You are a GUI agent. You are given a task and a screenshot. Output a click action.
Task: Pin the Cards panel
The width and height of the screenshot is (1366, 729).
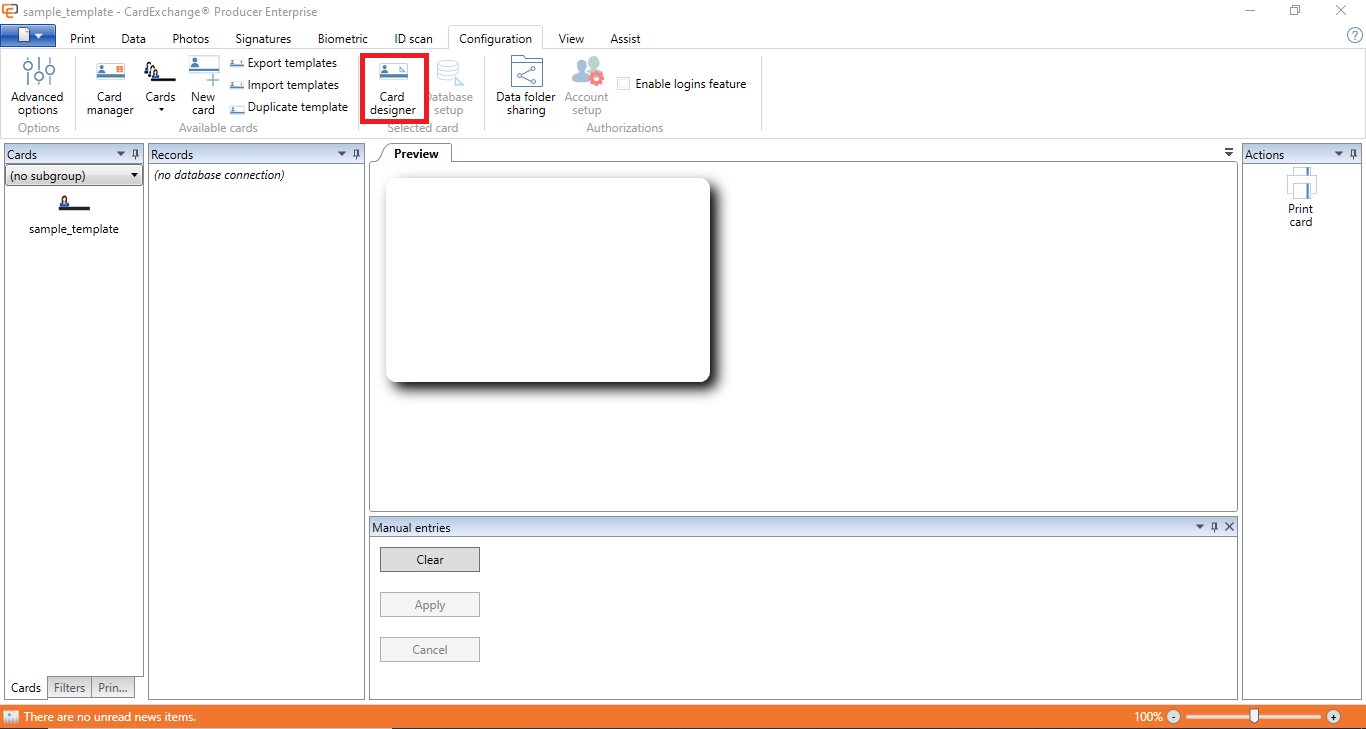136,154
